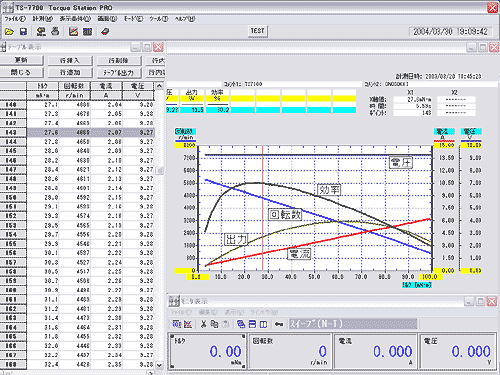The height and width of the screenshot is (375, 500).
Task: Click table vertical scrollbar up arrow
Action: tap(160, 86)
